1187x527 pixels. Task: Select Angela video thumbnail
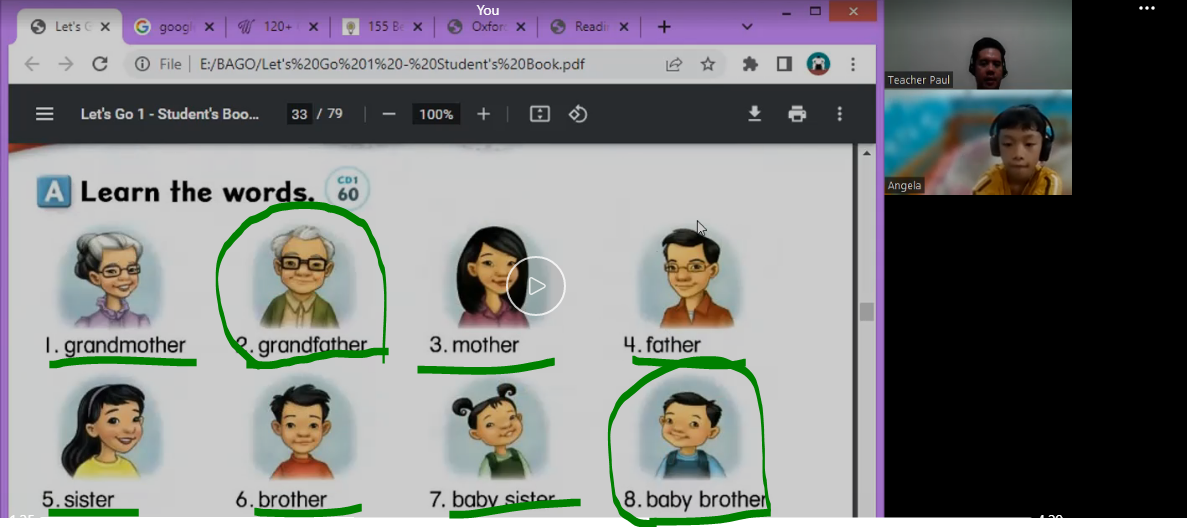[x=978, y=143]
